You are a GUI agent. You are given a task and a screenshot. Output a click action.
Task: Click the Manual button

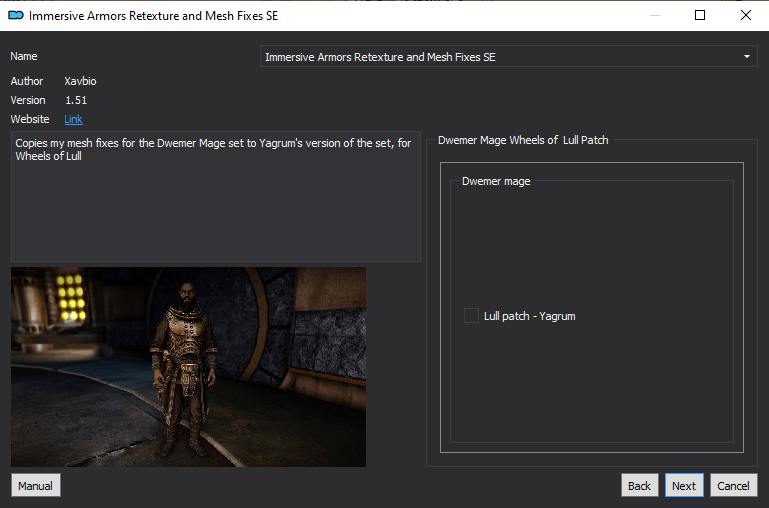pyautogui.click(x=36, y=485)
